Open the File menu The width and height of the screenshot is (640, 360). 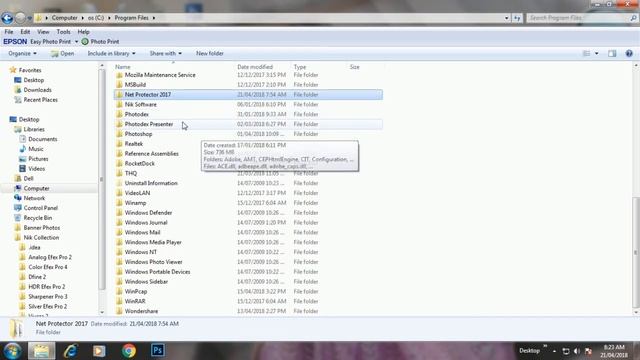(9, 32)
